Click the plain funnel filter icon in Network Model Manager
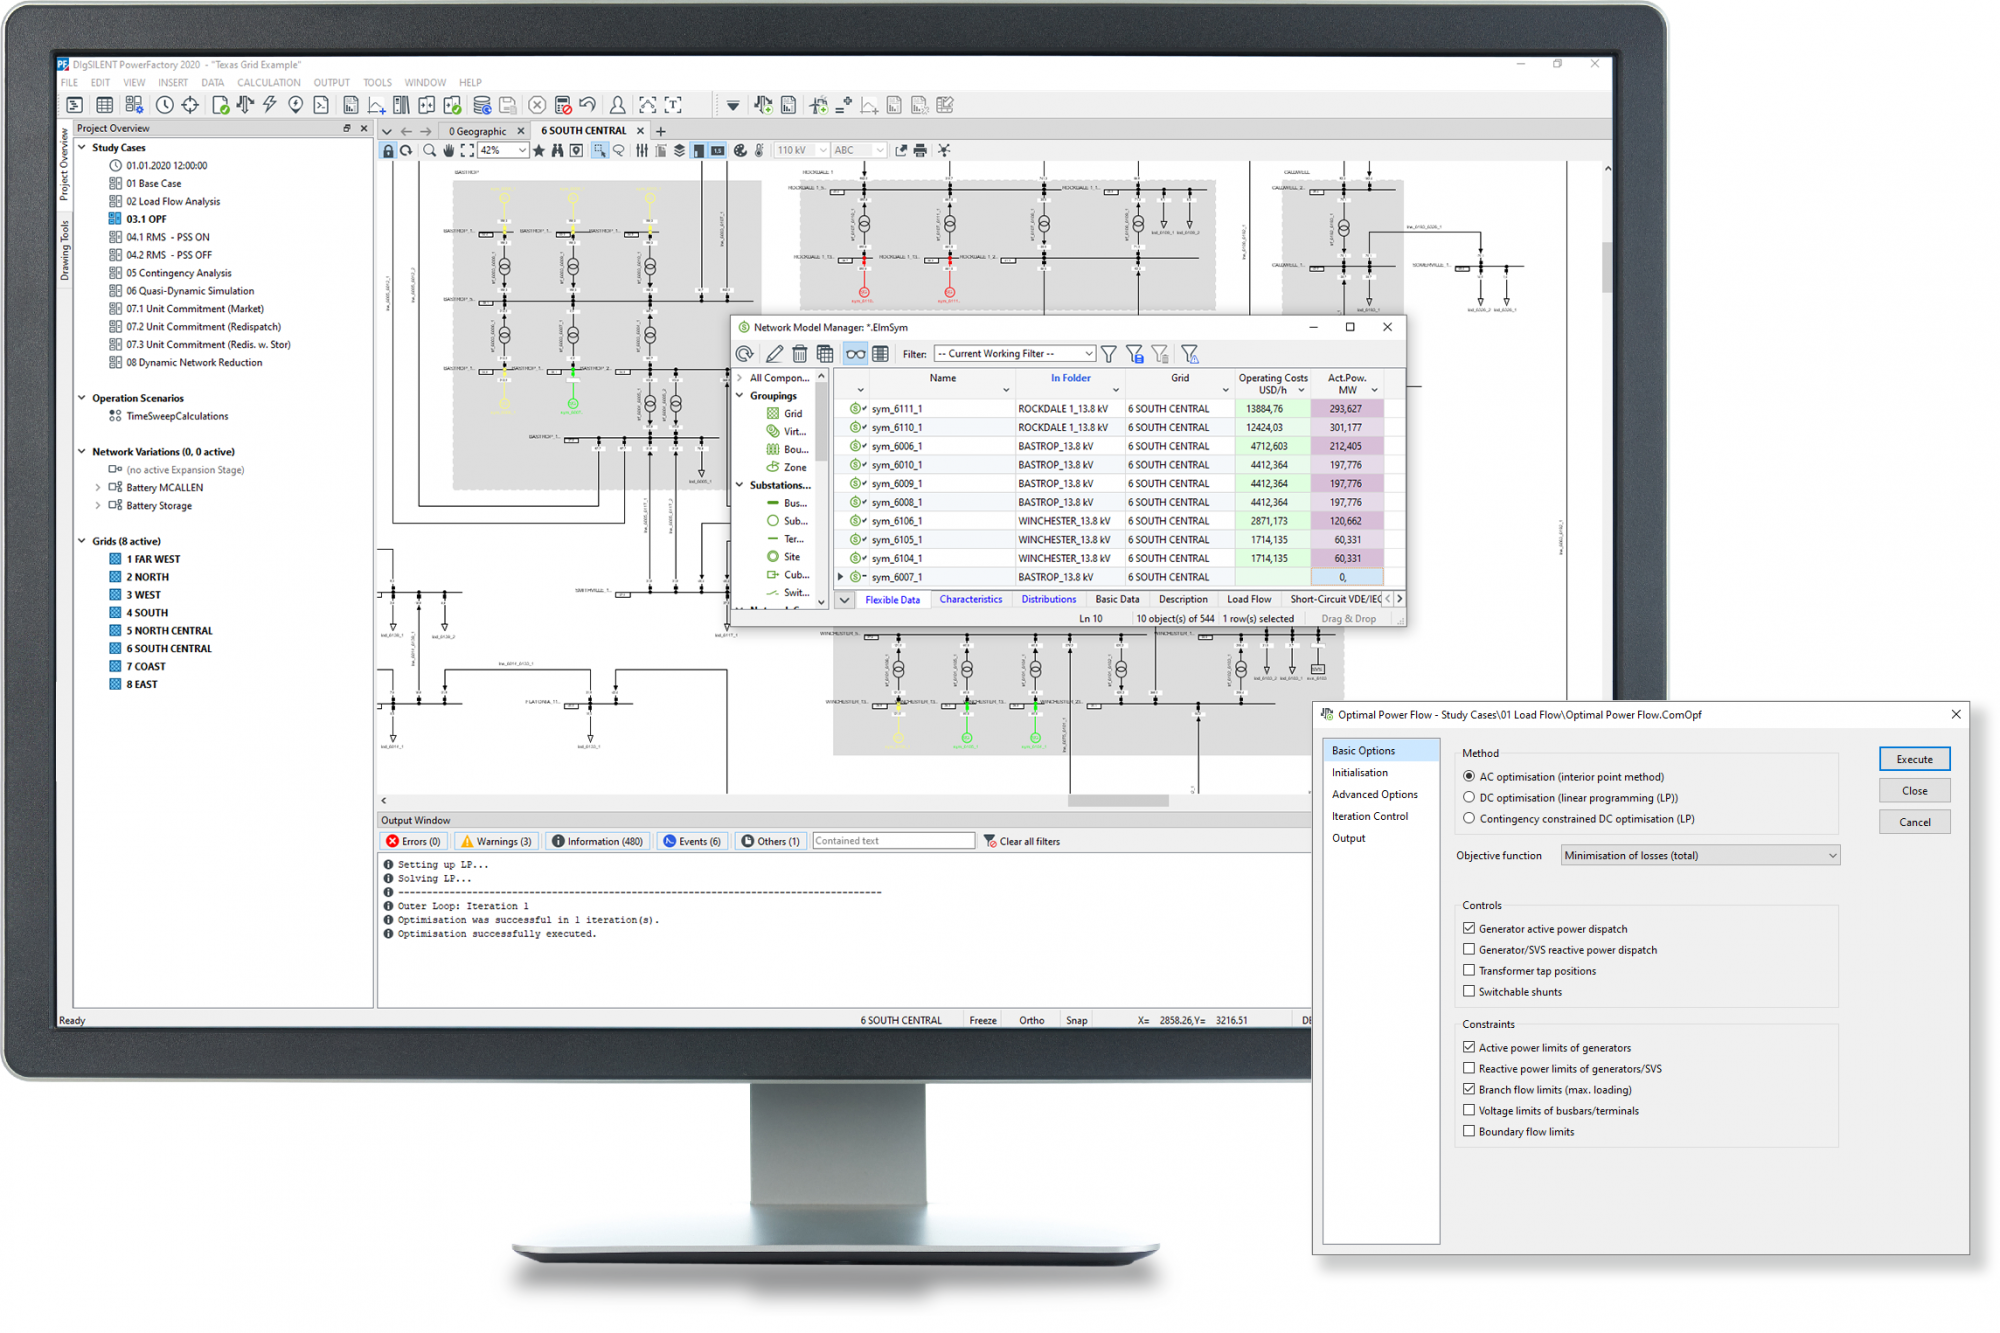Viewport: 2000px width, 1333px height. tap(1109, 354)
